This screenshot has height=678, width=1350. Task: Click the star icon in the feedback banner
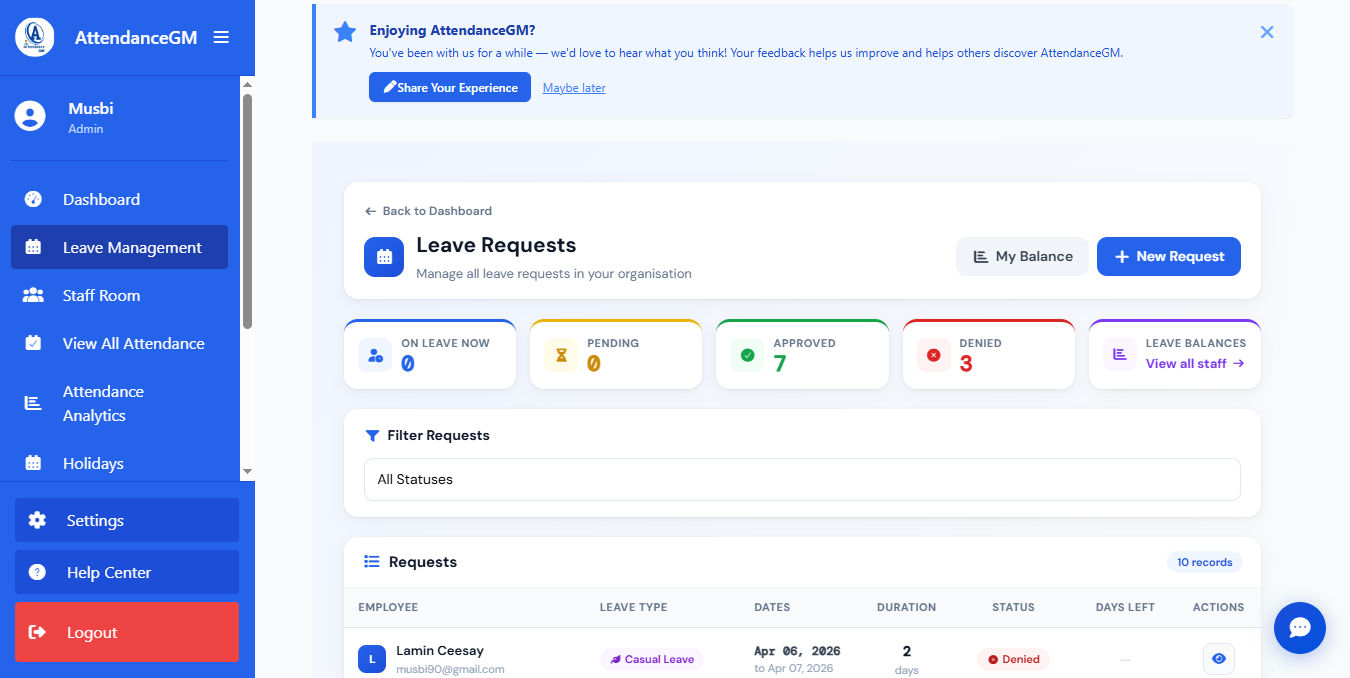(345, 32)
